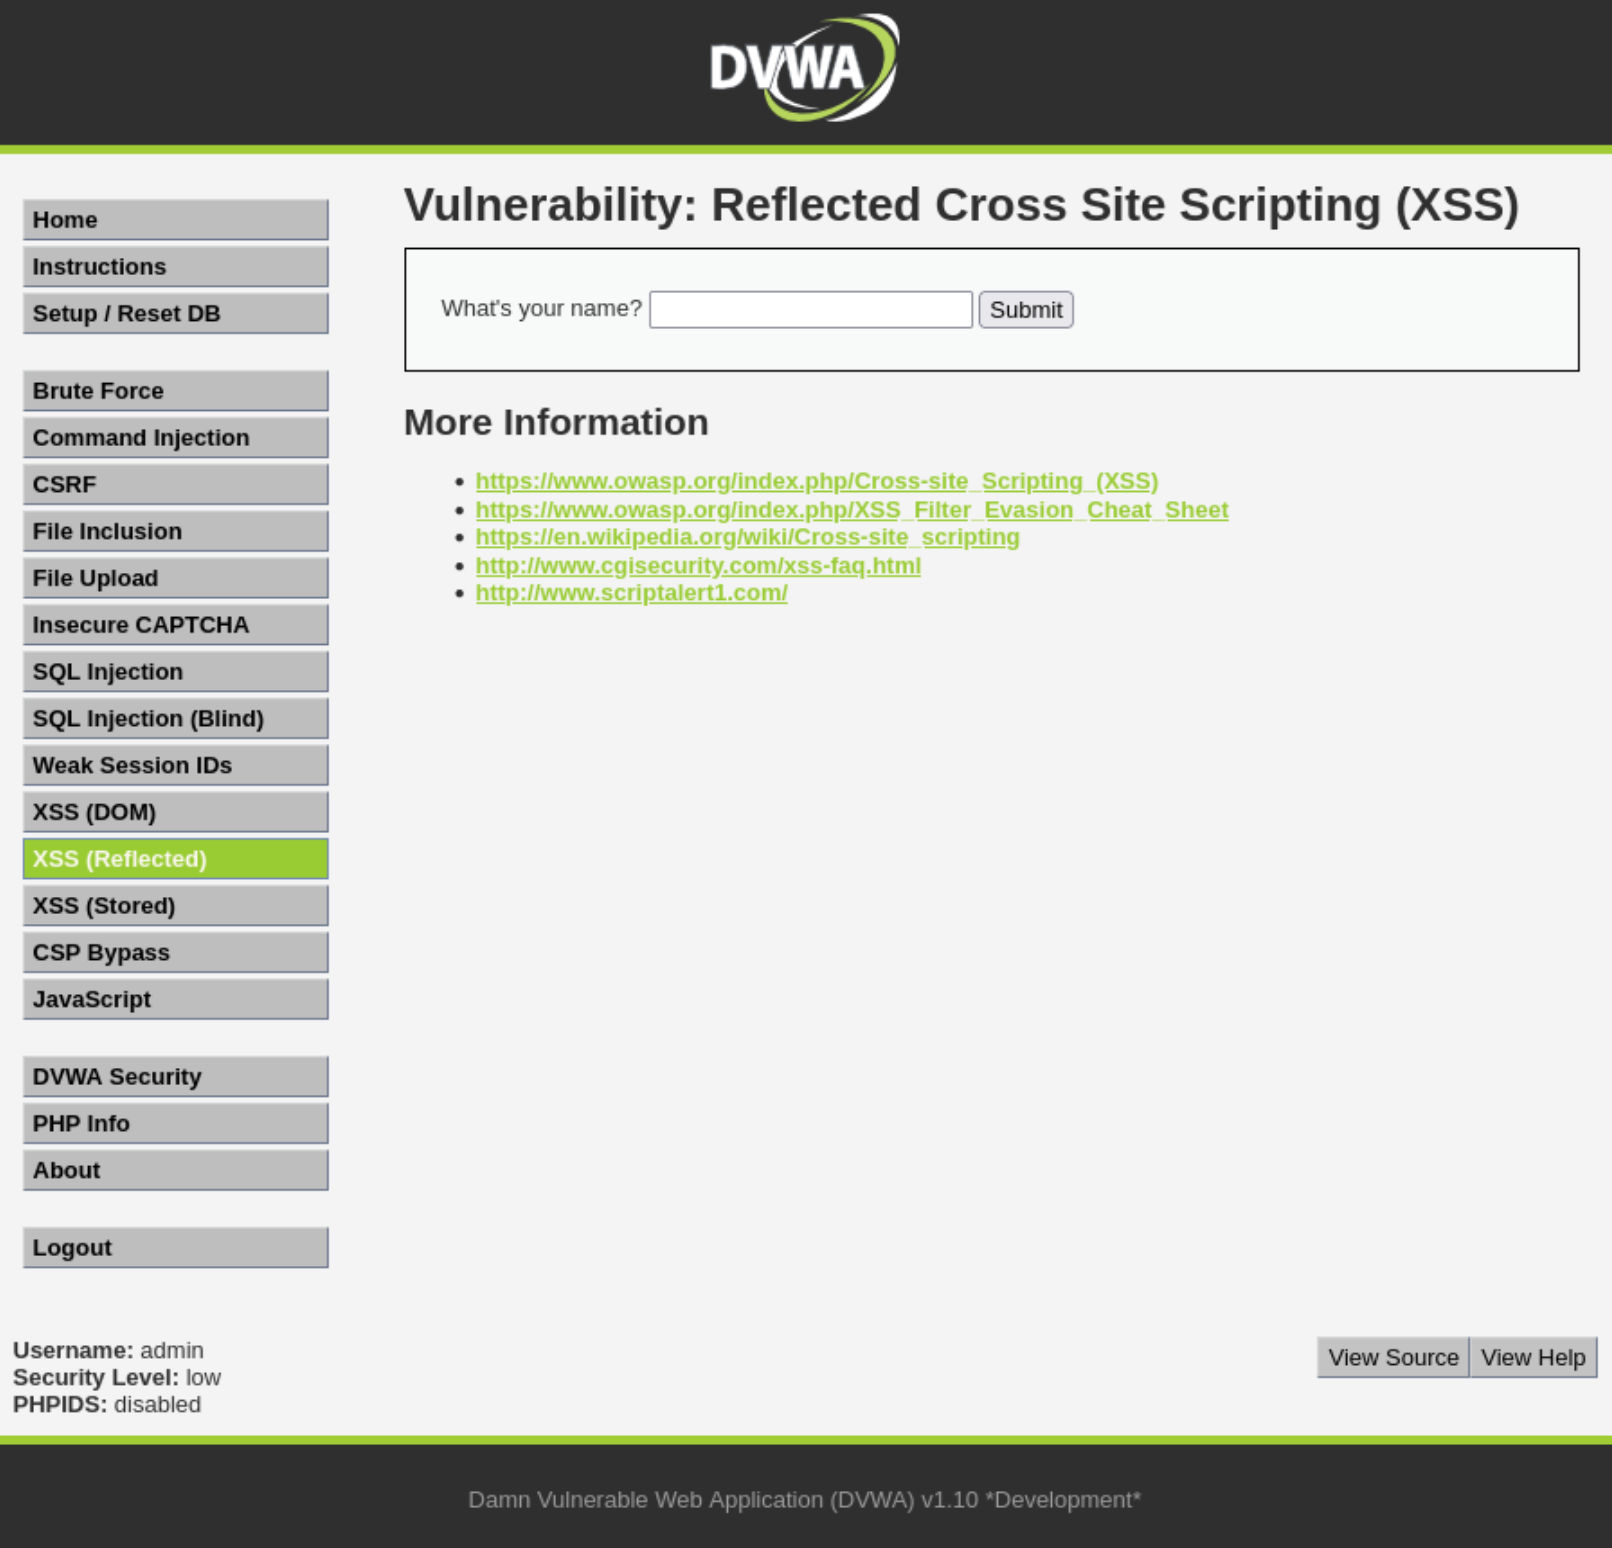Visit the scriptalert1.com link

[632, 593]
